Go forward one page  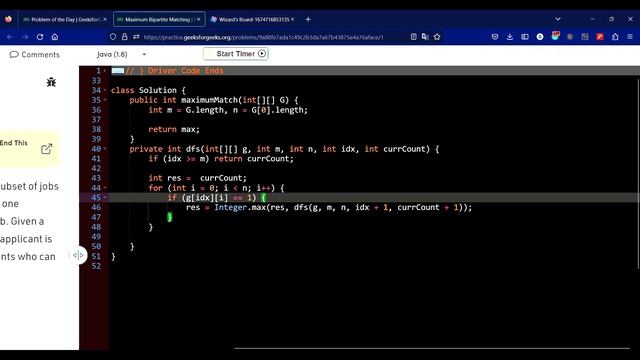(25, 37)
